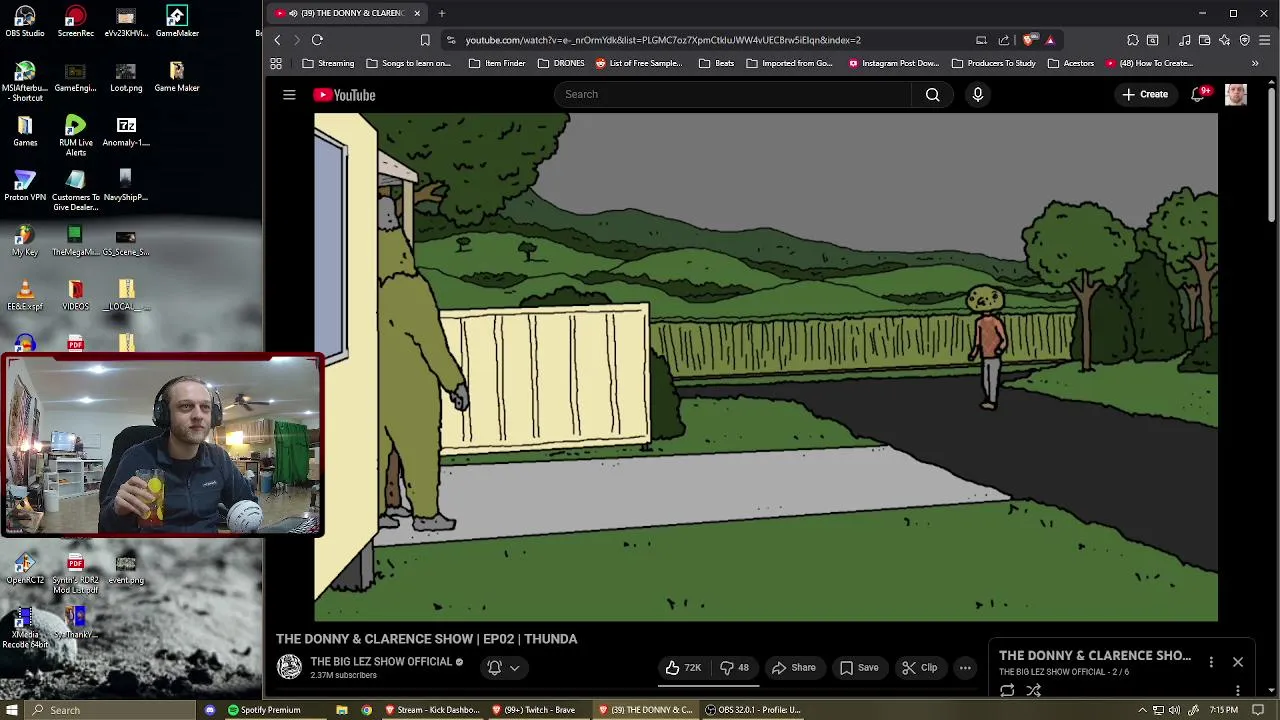Open the volume control in system tray
Screen dimensions: 1280x720
(1174, 710)
